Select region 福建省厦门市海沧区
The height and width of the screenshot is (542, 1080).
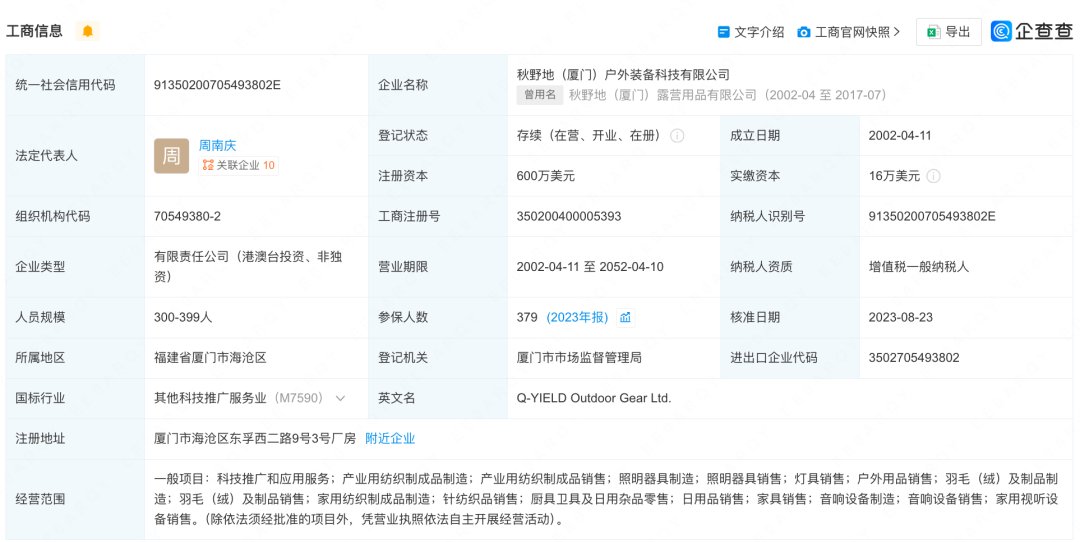click(x=210, y=357)
